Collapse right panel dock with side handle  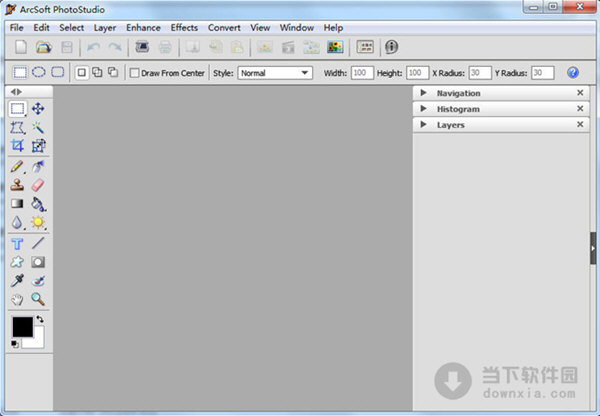593,248
